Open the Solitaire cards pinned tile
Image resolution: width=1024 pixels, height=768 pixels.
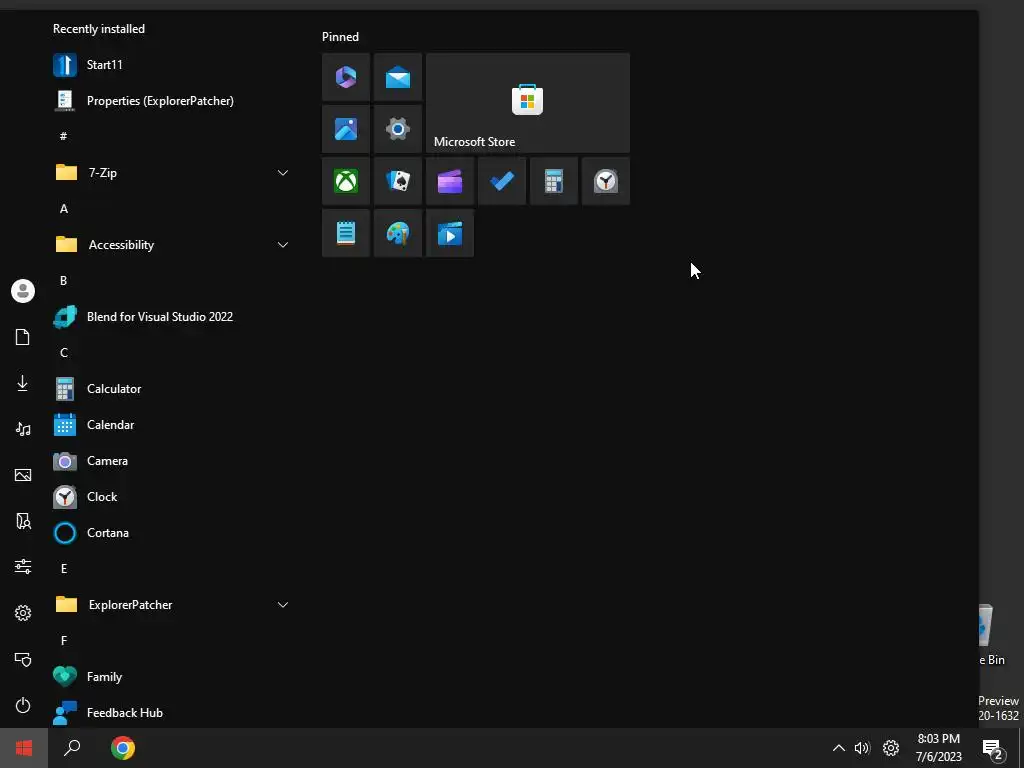coord(398,181)
